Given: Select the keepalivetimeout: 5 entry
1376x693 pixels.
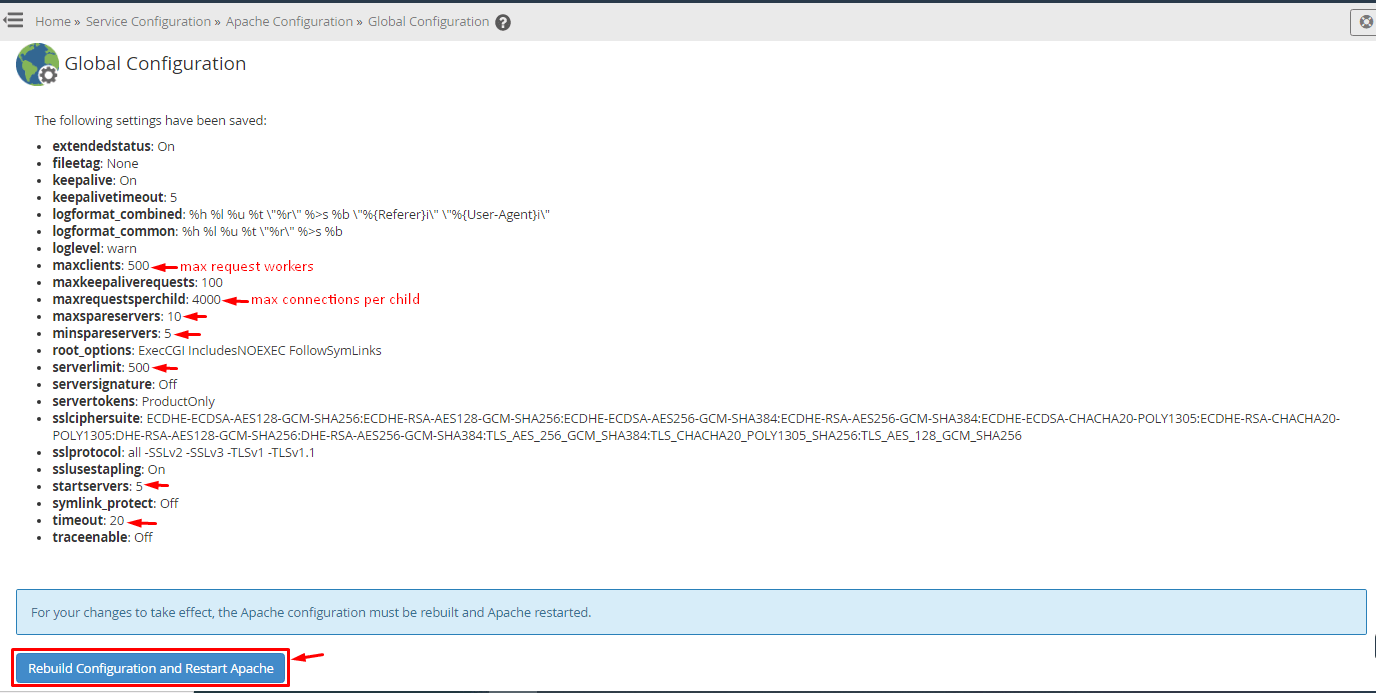Looking at the screenshot, I should (115, 197).
